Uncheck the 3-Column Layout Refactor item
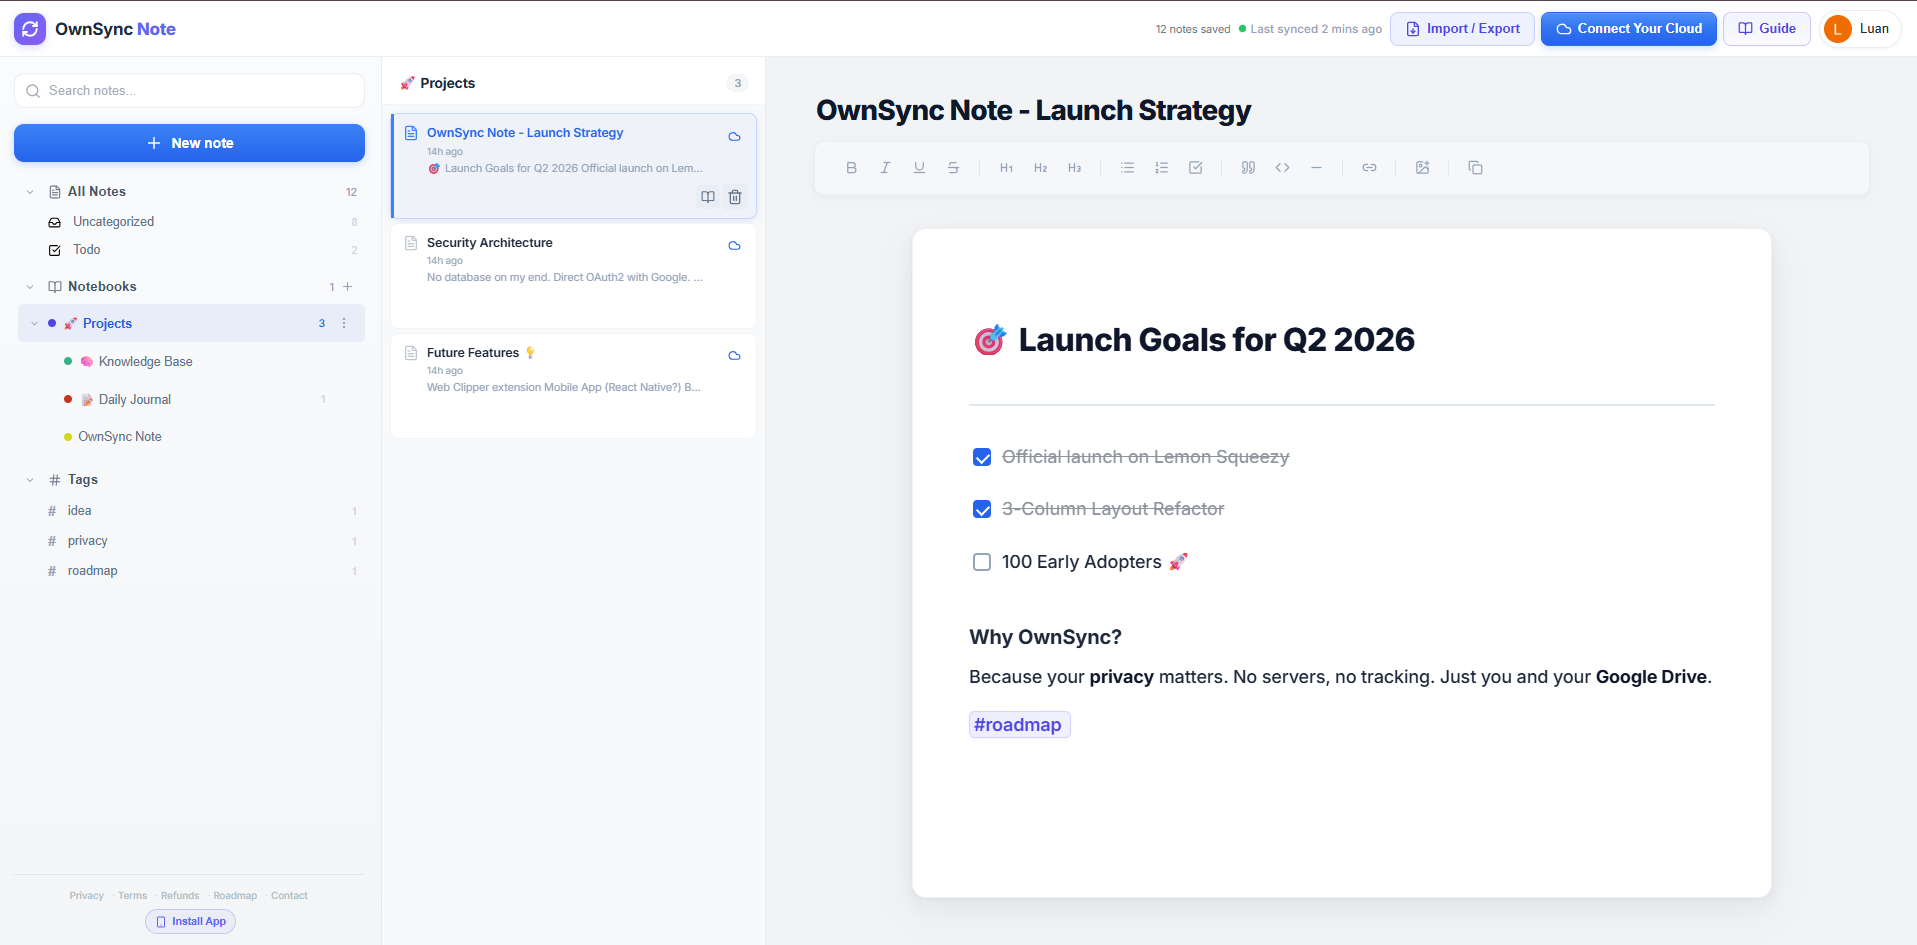Viewport: 1917px width, 945px height. pos(981,509)
